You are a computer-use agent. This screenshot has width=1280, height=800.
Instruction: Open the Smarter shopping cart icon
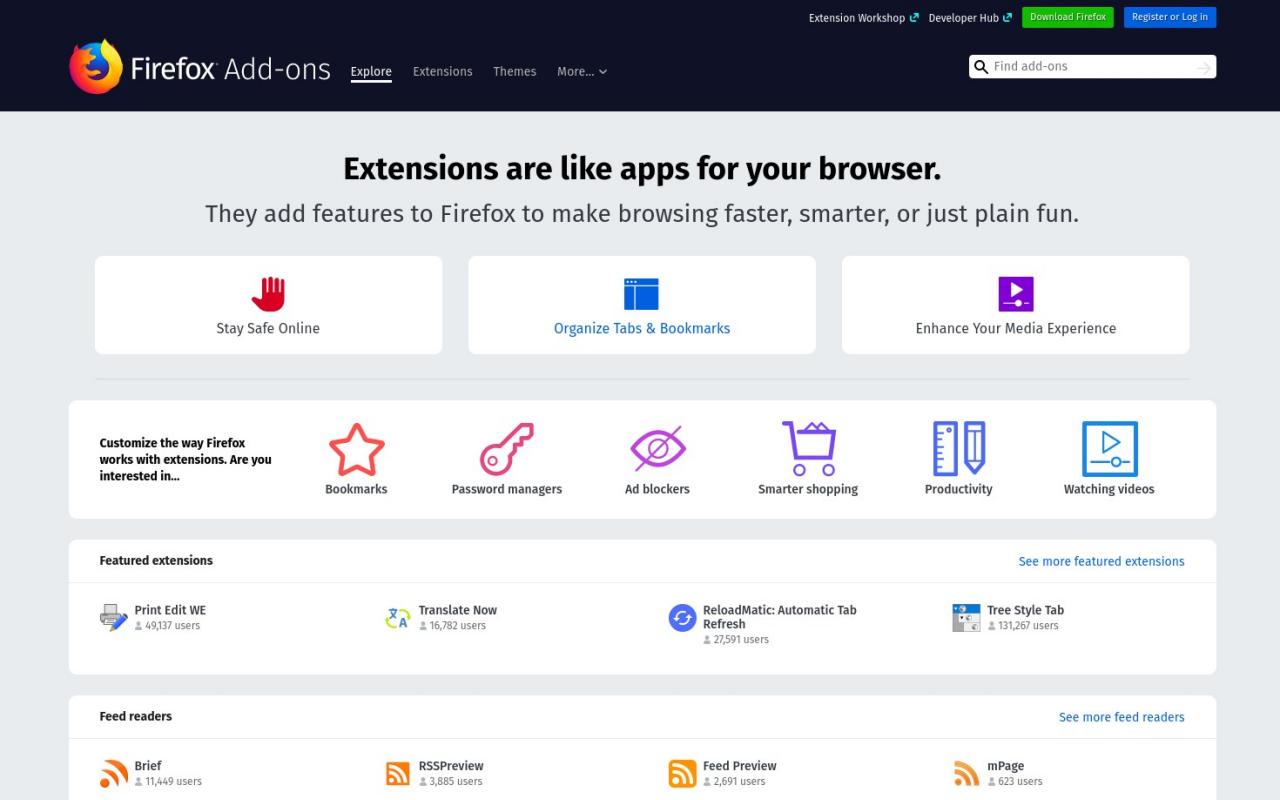coord(808,450)
